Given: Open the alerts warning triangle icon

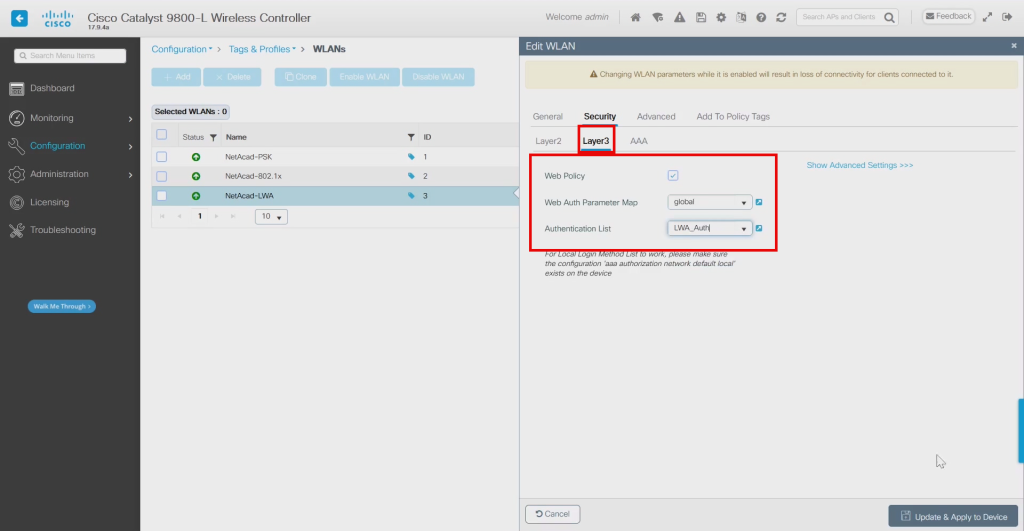Looking at the screenshot, I should click(680, 18).
